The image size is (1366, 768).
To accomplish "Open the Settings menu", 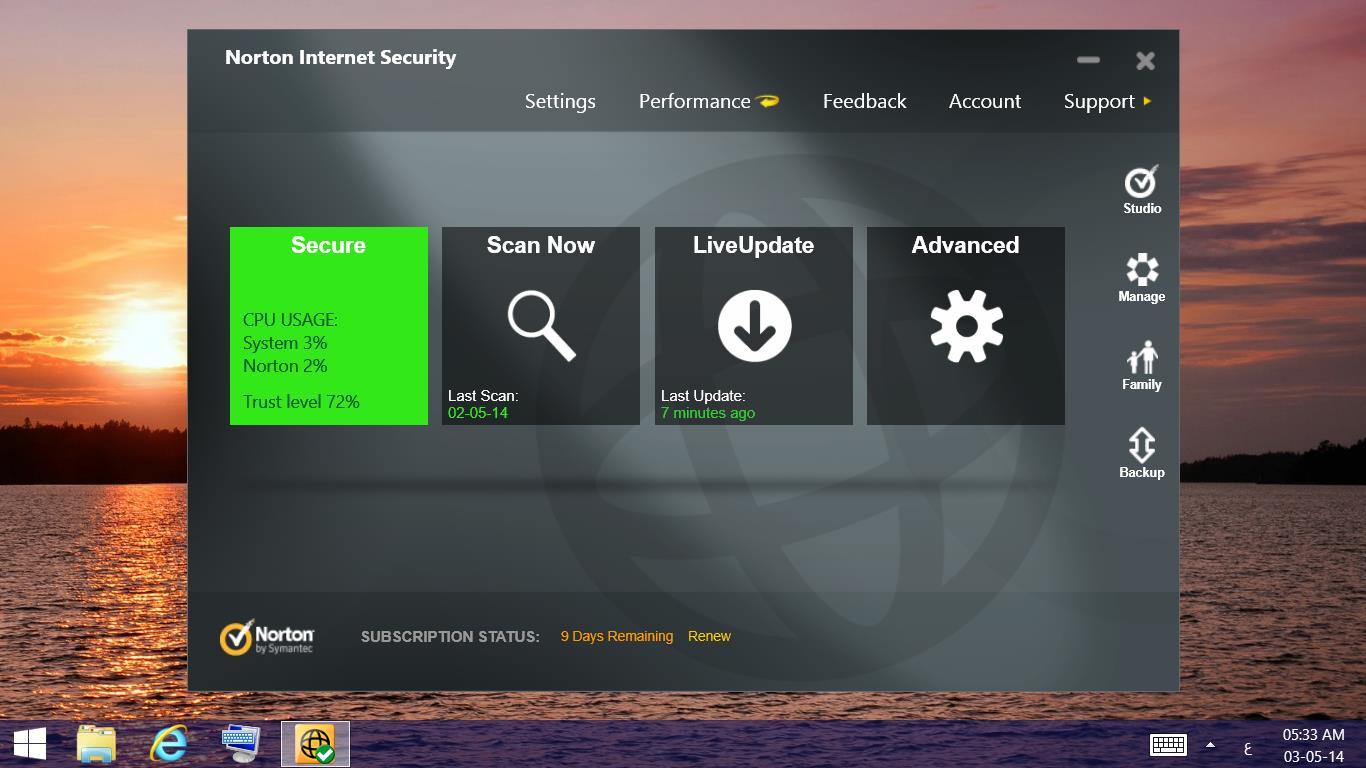I will [x=560, y=101].
